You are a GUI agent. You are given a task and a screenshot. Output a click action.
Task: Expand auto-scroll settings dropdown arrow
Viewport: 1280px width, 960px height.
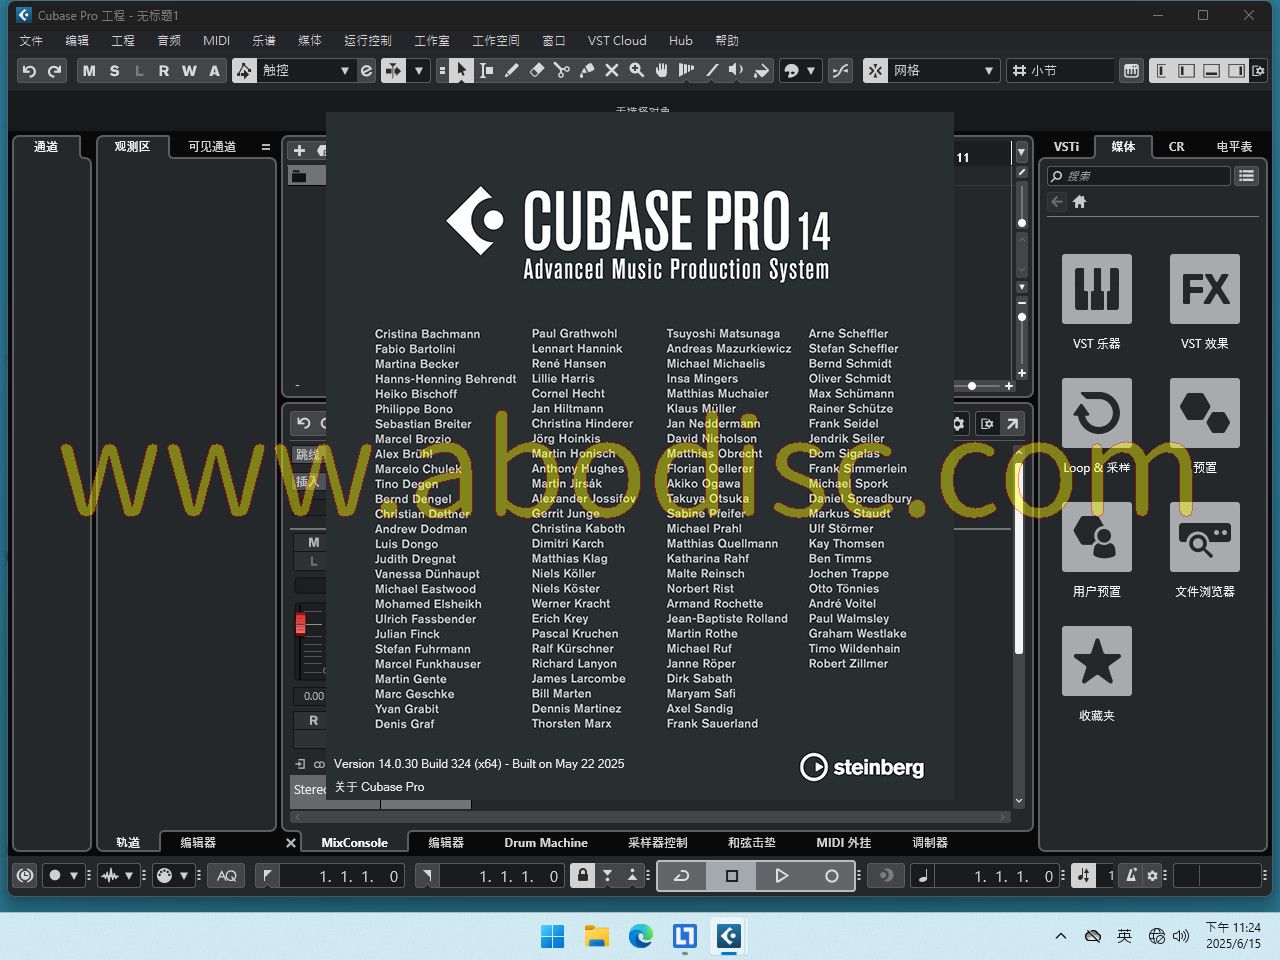[x=419, y=71]
